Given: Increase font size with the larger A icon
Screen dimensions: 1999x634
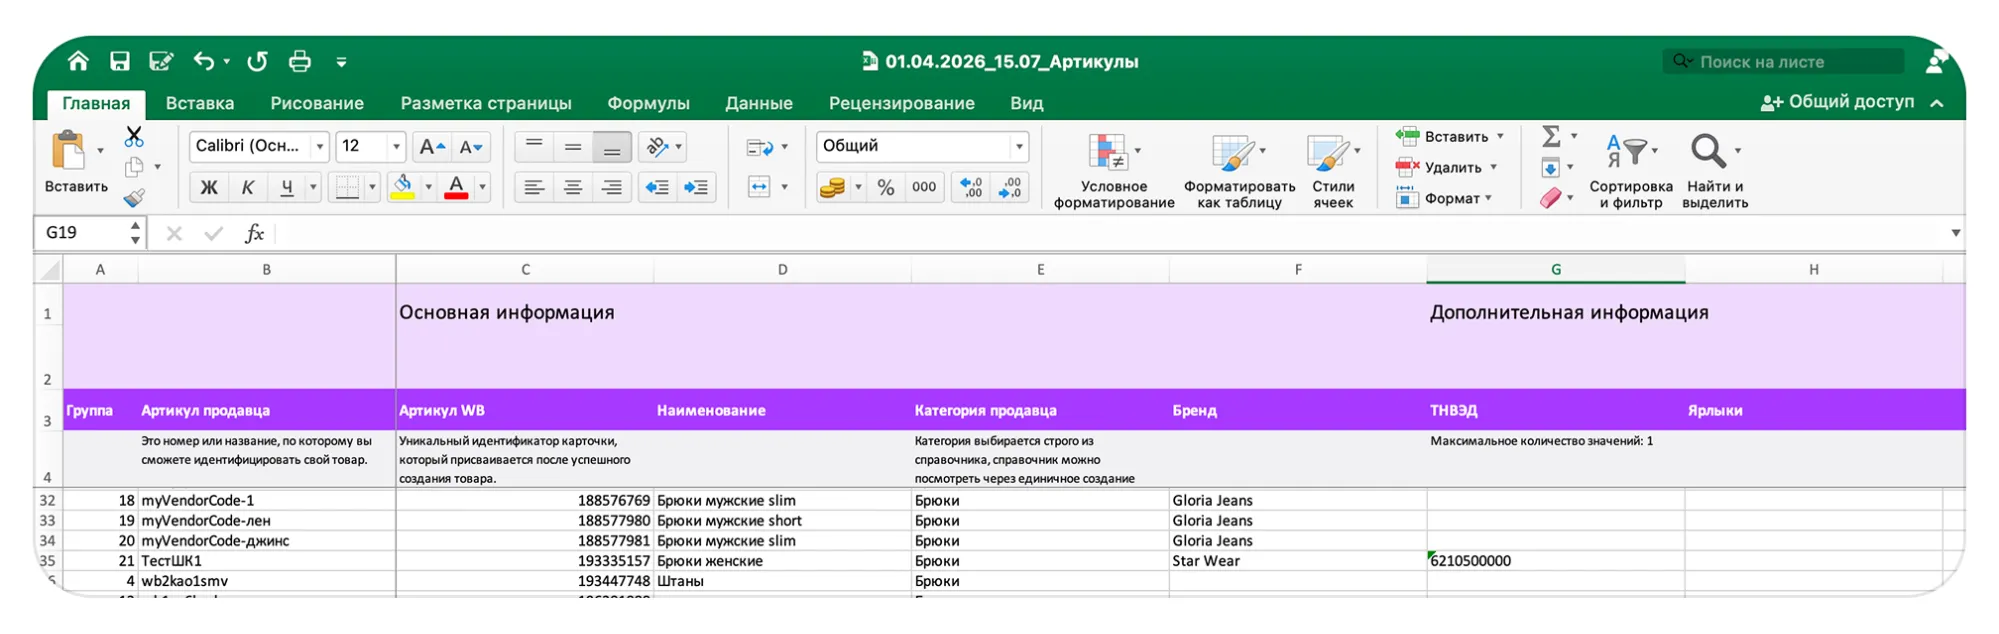Looking at the screenshot, I should (x=432, y=147).
